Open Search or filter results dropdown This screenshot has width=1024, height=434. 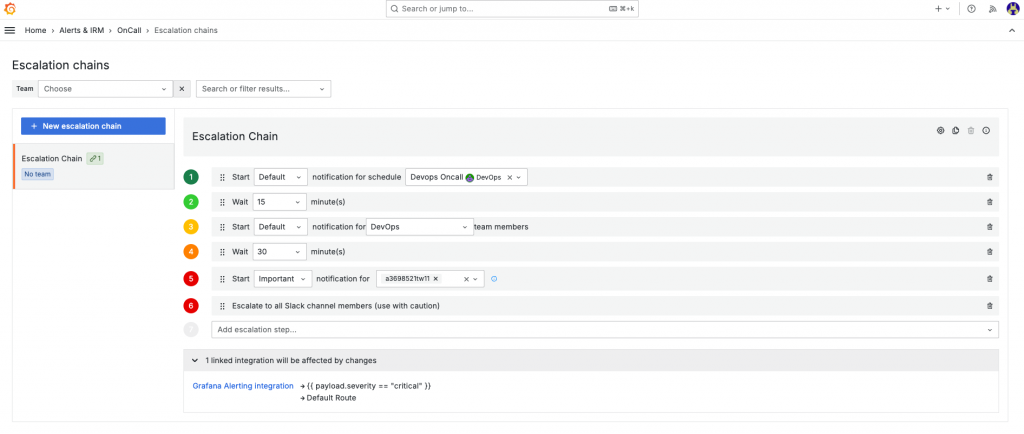click(x=263, y=89)
